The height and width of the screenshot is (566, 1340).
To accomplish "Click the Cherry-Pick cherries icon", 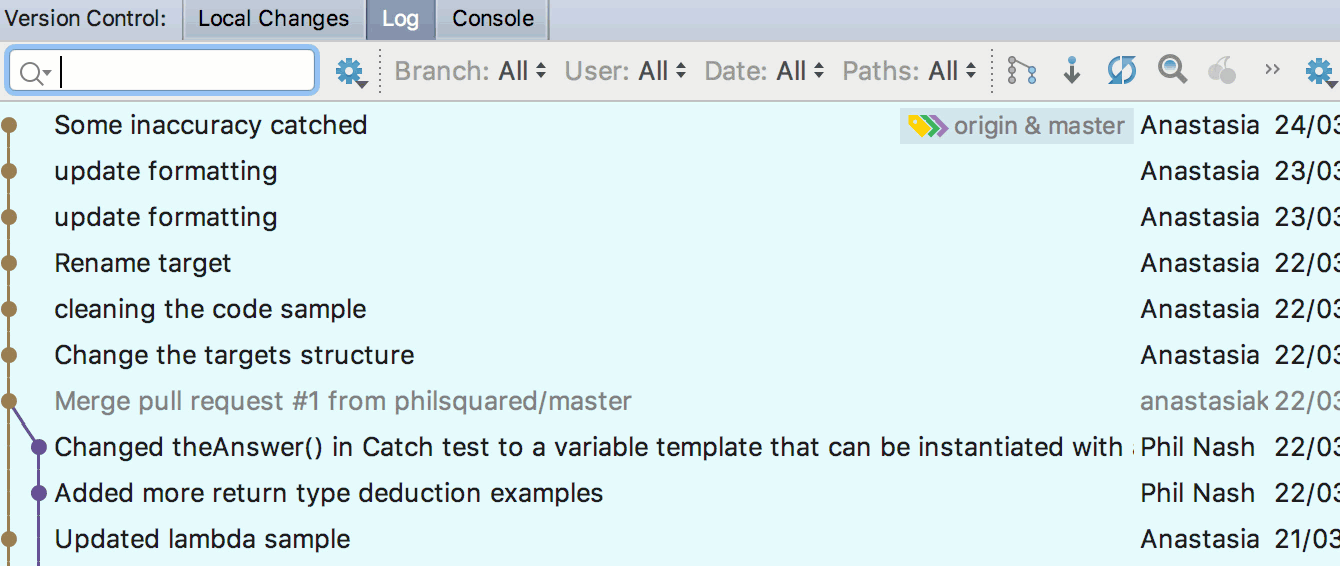I will 1221,70.
